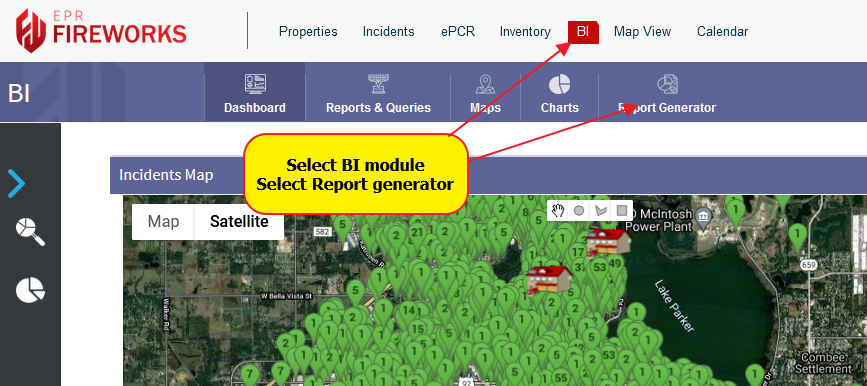Select the circle drawing tool on map
The width and height of the screenshot is (867, 386).
click(x=579, y=210)
